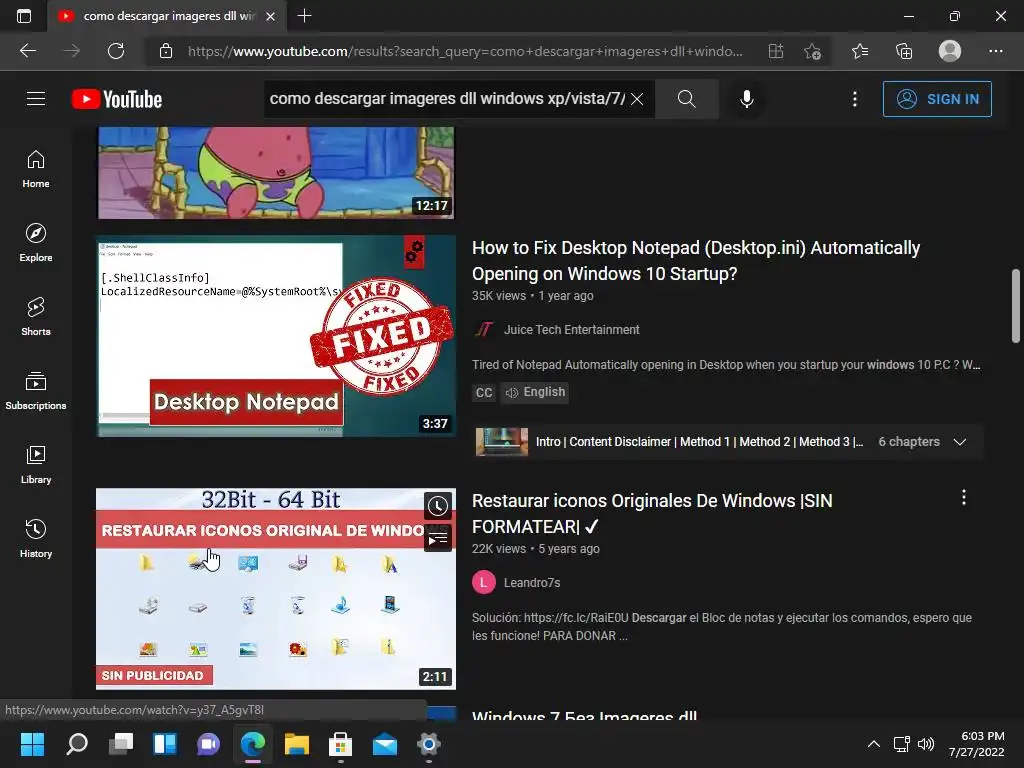This screenshot has height=768, width=1024.
Task: Open the apps available icon in address bar
Action: (x=775, y=51)
